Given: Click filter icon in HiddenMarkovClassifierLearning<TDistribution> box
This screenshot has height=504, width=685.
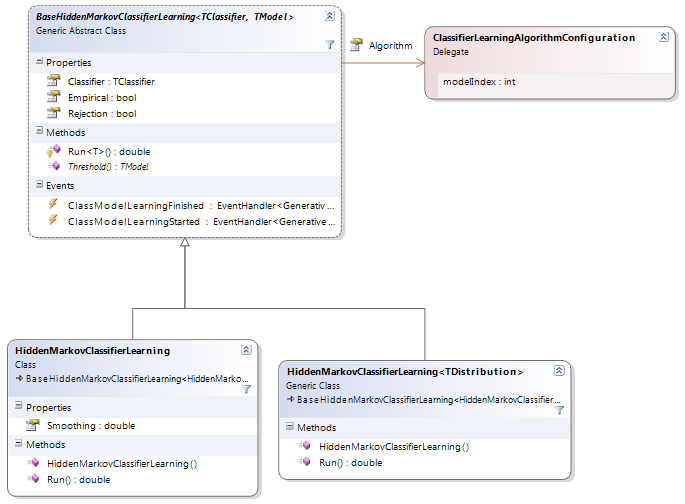Looking at the screenshot, I should (559, 410).
